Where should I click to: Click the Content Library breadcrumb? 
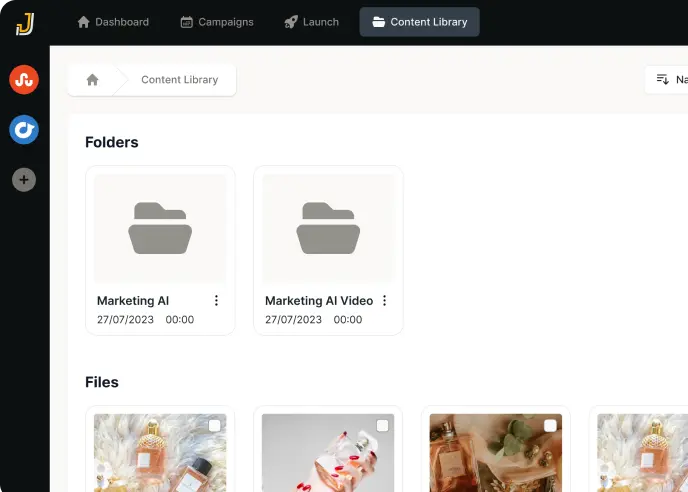179,80
